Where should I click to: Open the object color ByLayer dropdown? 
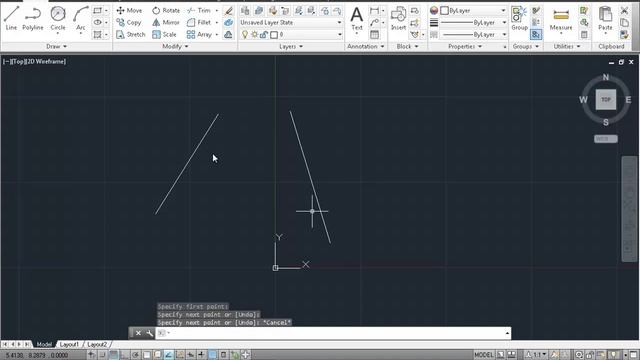click(x=473, y=11)
